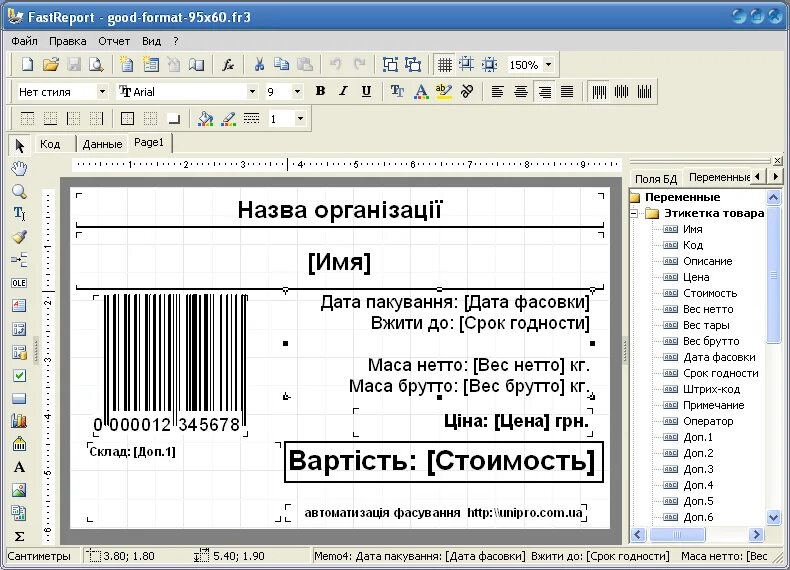The image size is (790, 570).
Task: Toggle italic formatting
Action: (x=343, y=91)
